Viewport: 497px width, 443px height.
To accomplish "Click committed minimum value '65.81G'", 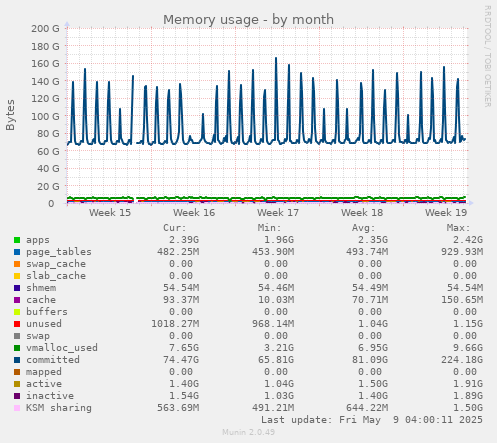I will [276, 360].
